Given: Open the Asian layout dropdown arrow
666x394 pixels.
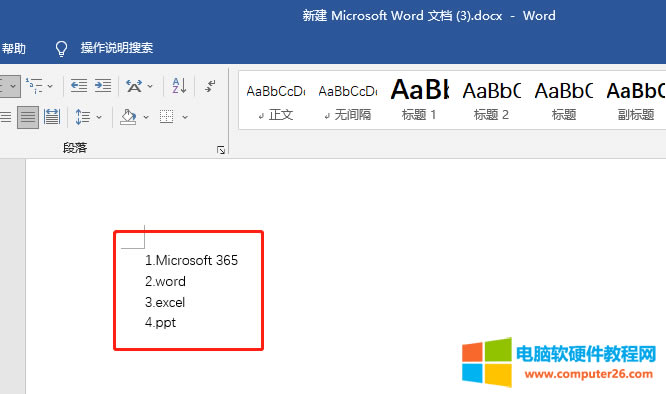Looking at the screenshot, I should pyautogui.click(x=150, y=86).
